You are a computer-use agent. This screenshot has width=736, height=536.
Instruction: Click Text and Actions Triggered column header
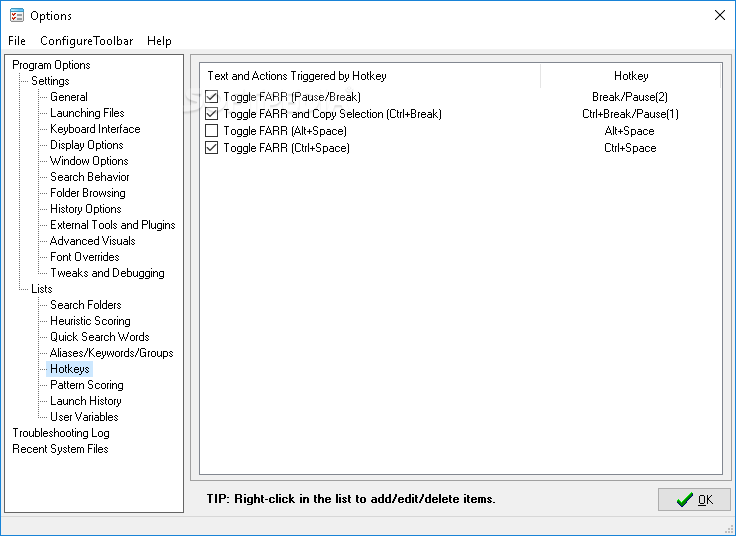tap(371, 76)
